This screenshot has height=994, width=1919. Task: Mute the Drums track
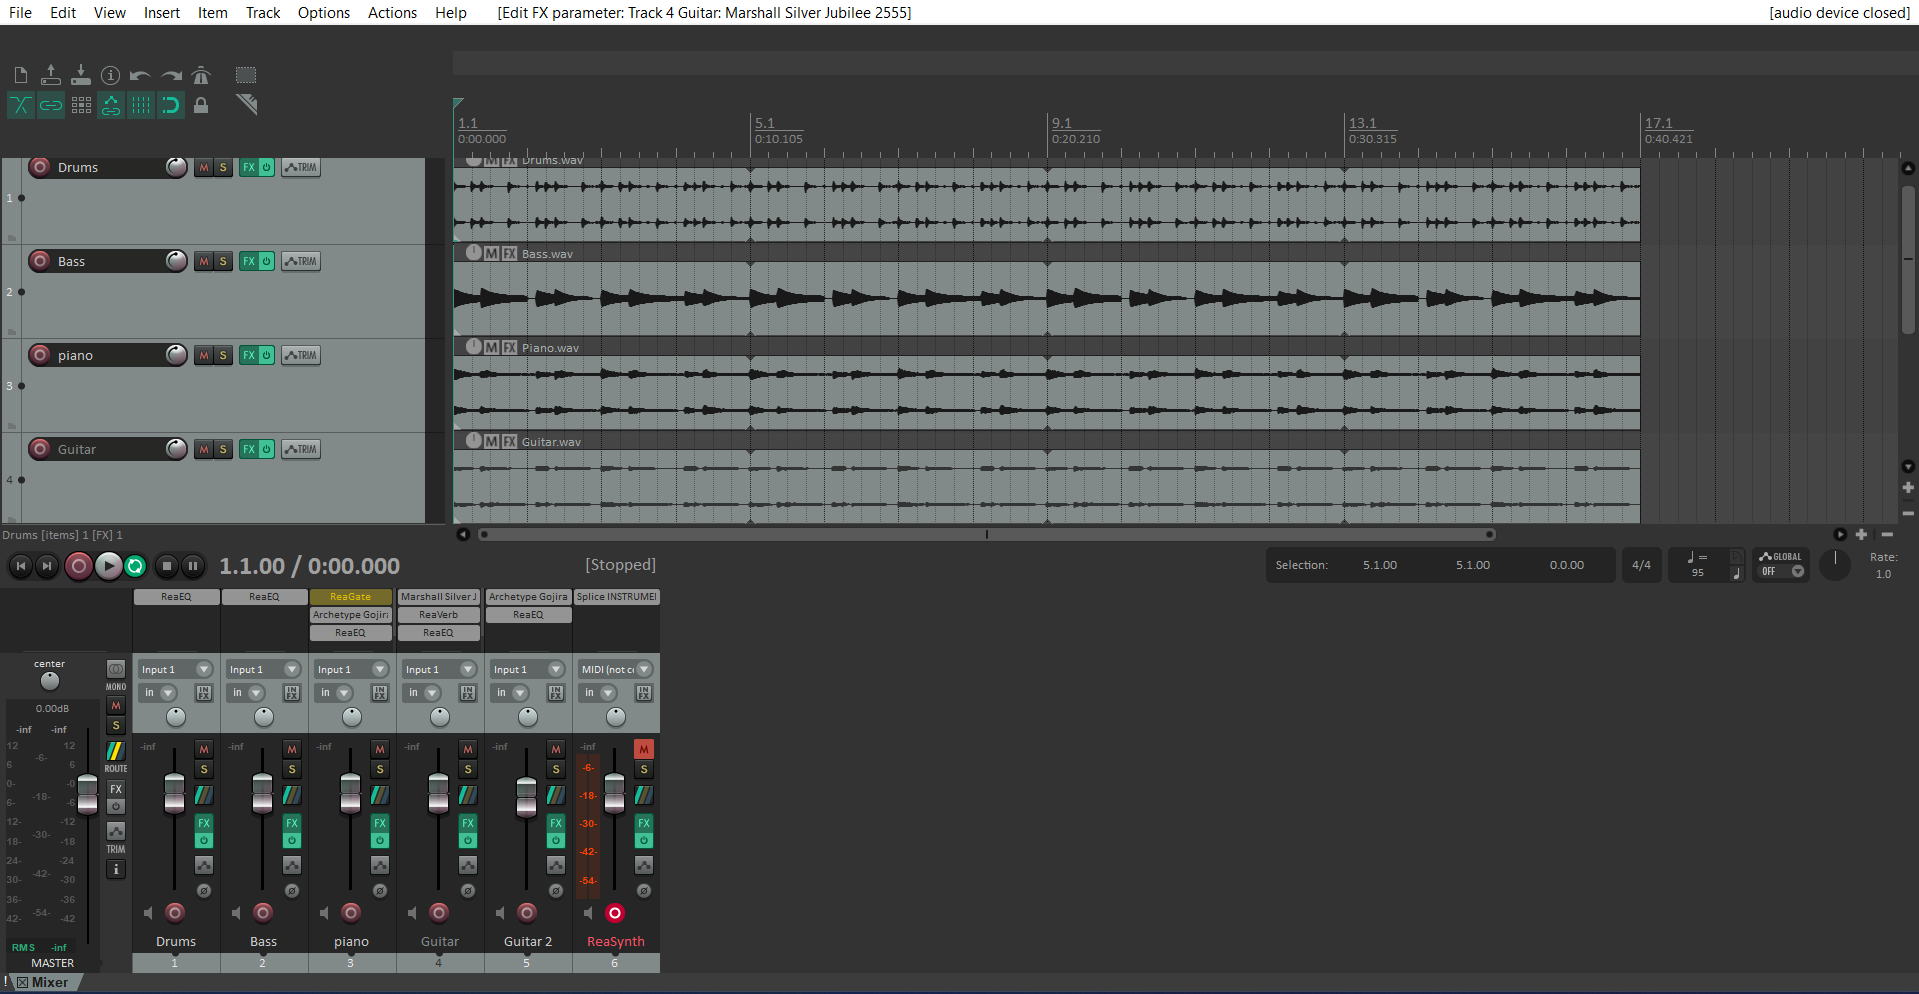point(203,167)
